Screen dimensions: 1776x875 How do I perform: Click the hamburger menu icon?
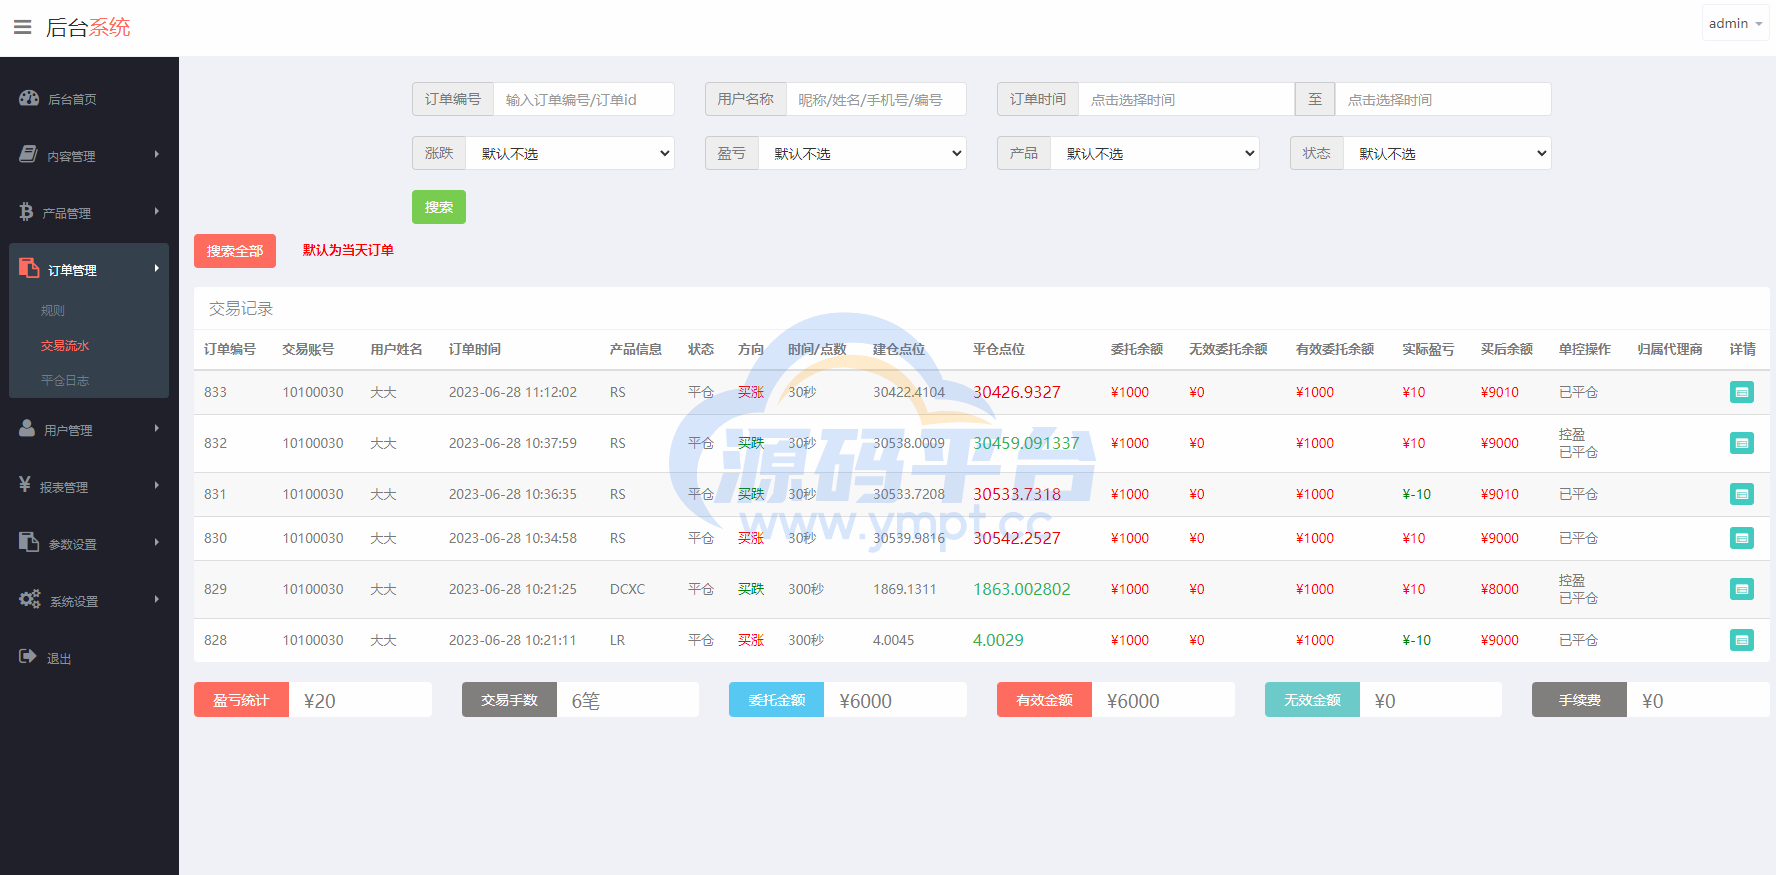(22, 27)
